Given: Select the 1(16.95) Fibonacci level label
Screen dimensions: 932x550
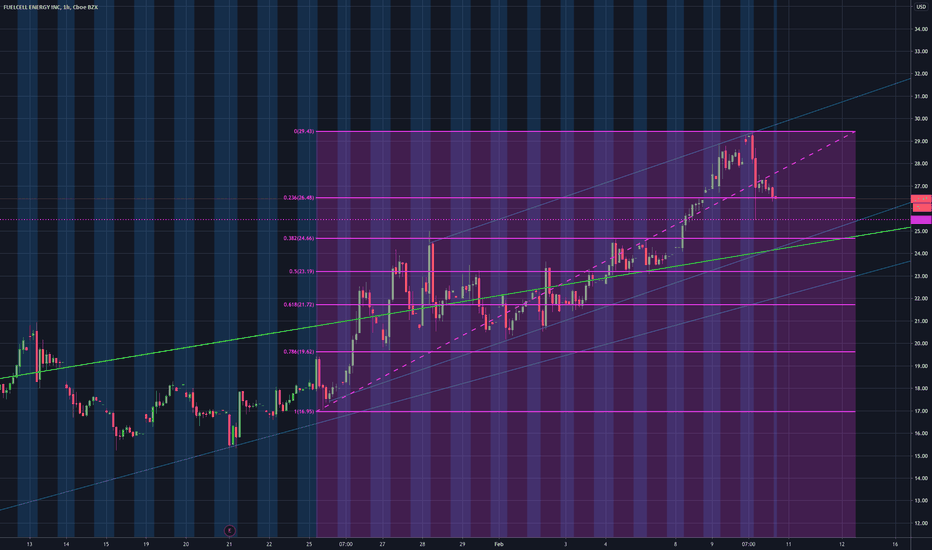Looking at the screenshot, I should tap(304, 411).
